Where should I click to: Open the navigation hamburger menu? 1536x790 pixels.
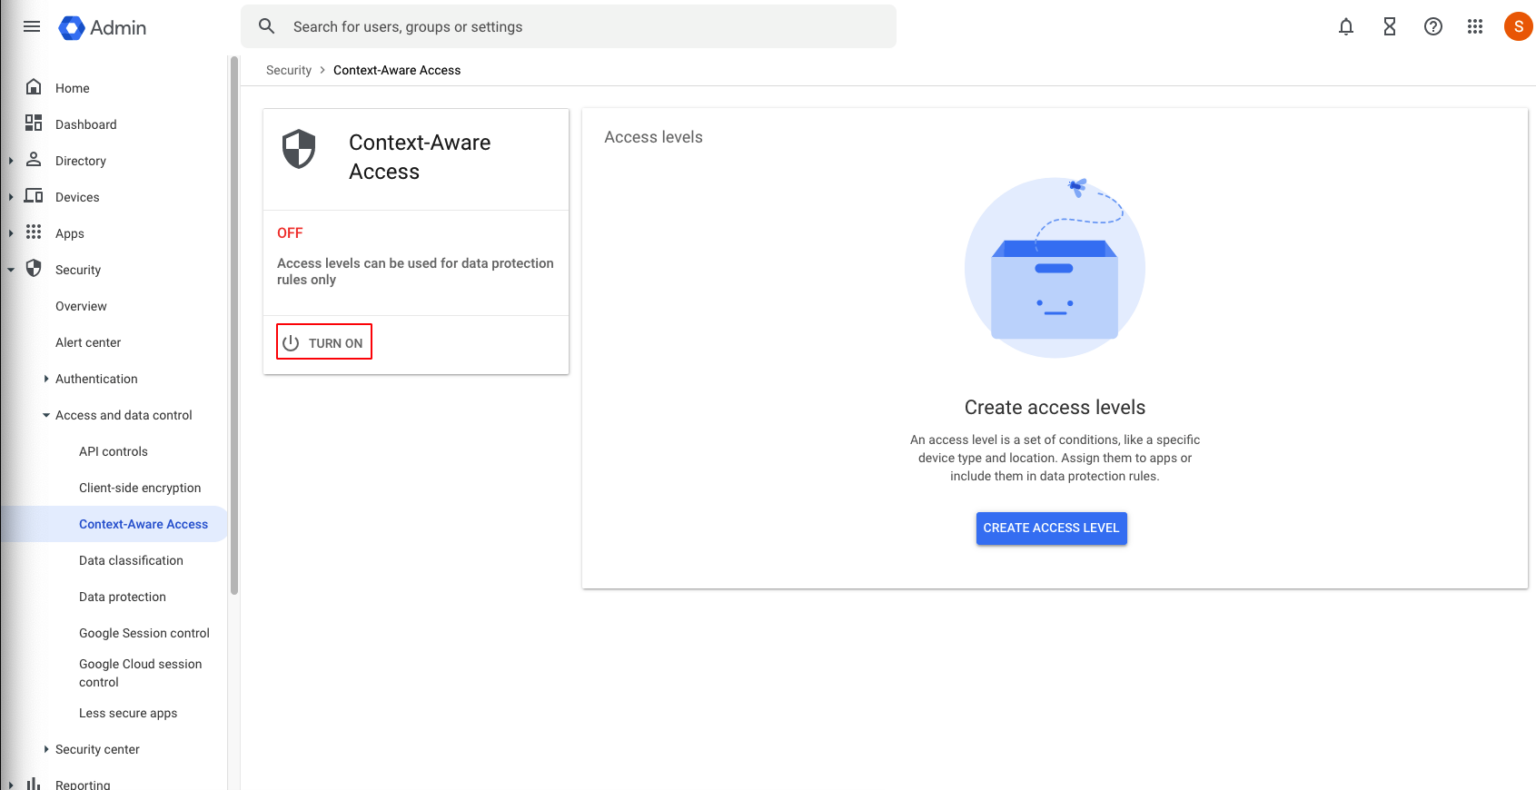click(31, 26)
